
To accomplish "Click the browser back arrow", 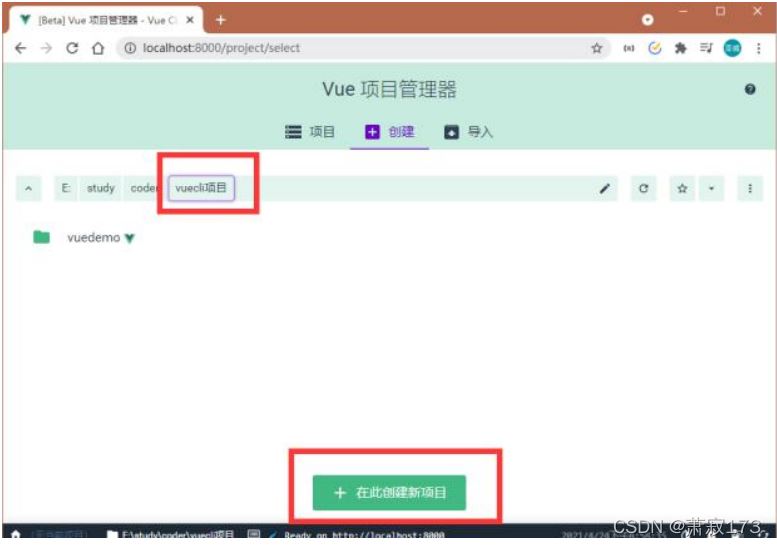I will [20, 48].
